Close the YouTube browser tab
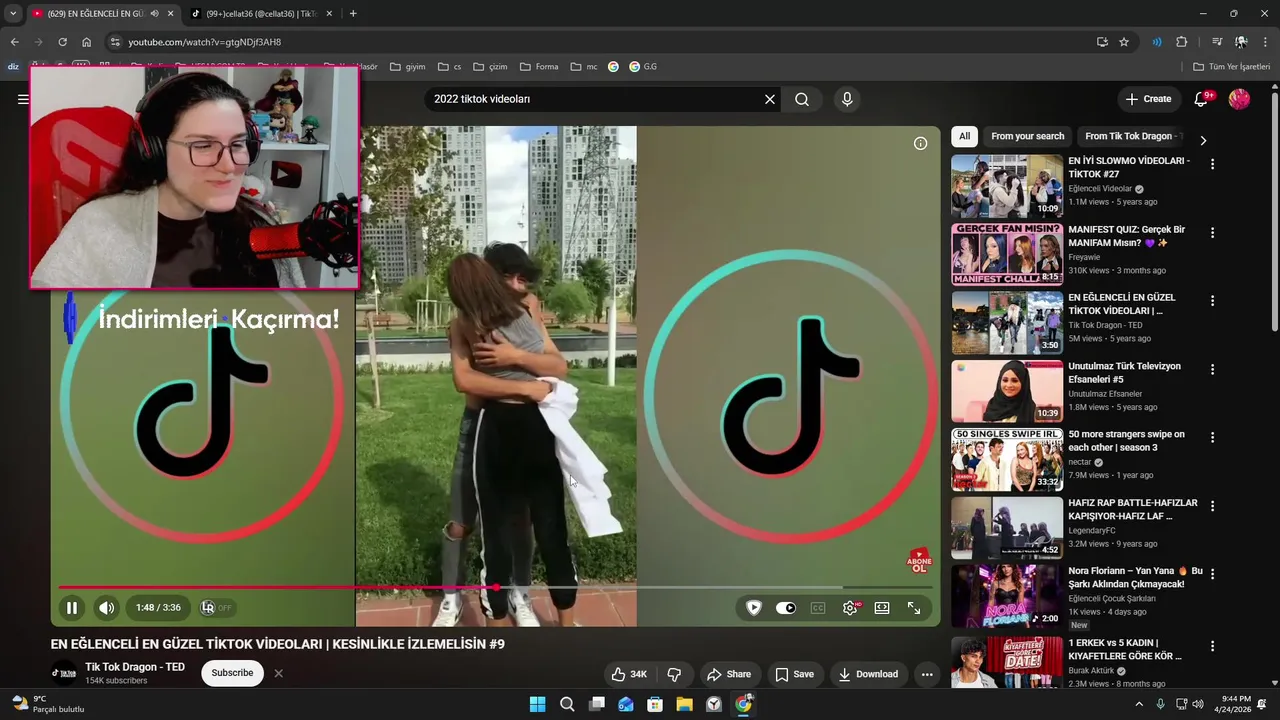The height and width of the screenshot is (720, 1280). tap(170, 14)
